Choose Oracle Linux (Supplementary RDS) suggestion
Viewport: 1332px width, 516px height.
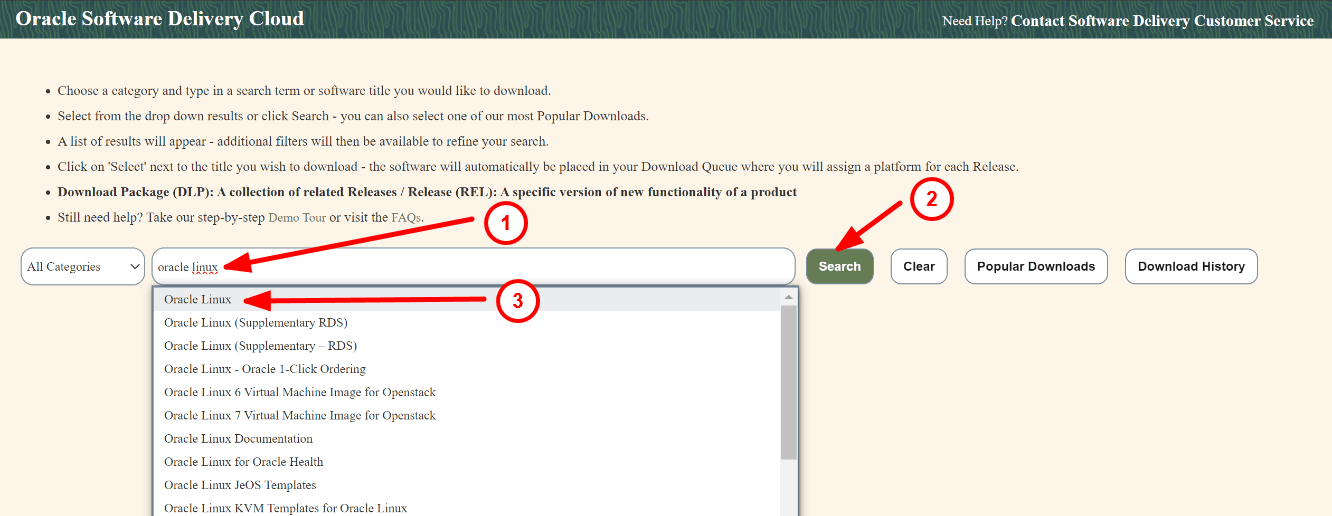tap(255, 323)
